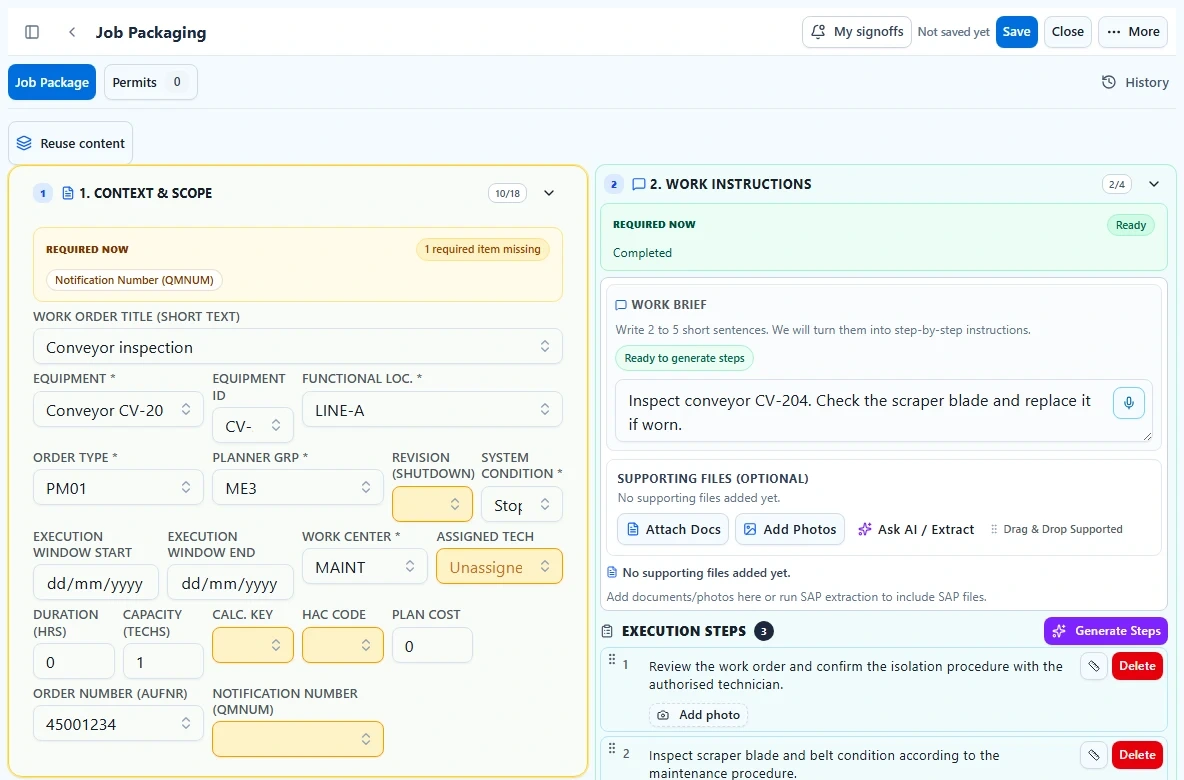1184x780 pixels.
Task: Open the Equipment ID dropdown
Action: click(x=253, y=425)
